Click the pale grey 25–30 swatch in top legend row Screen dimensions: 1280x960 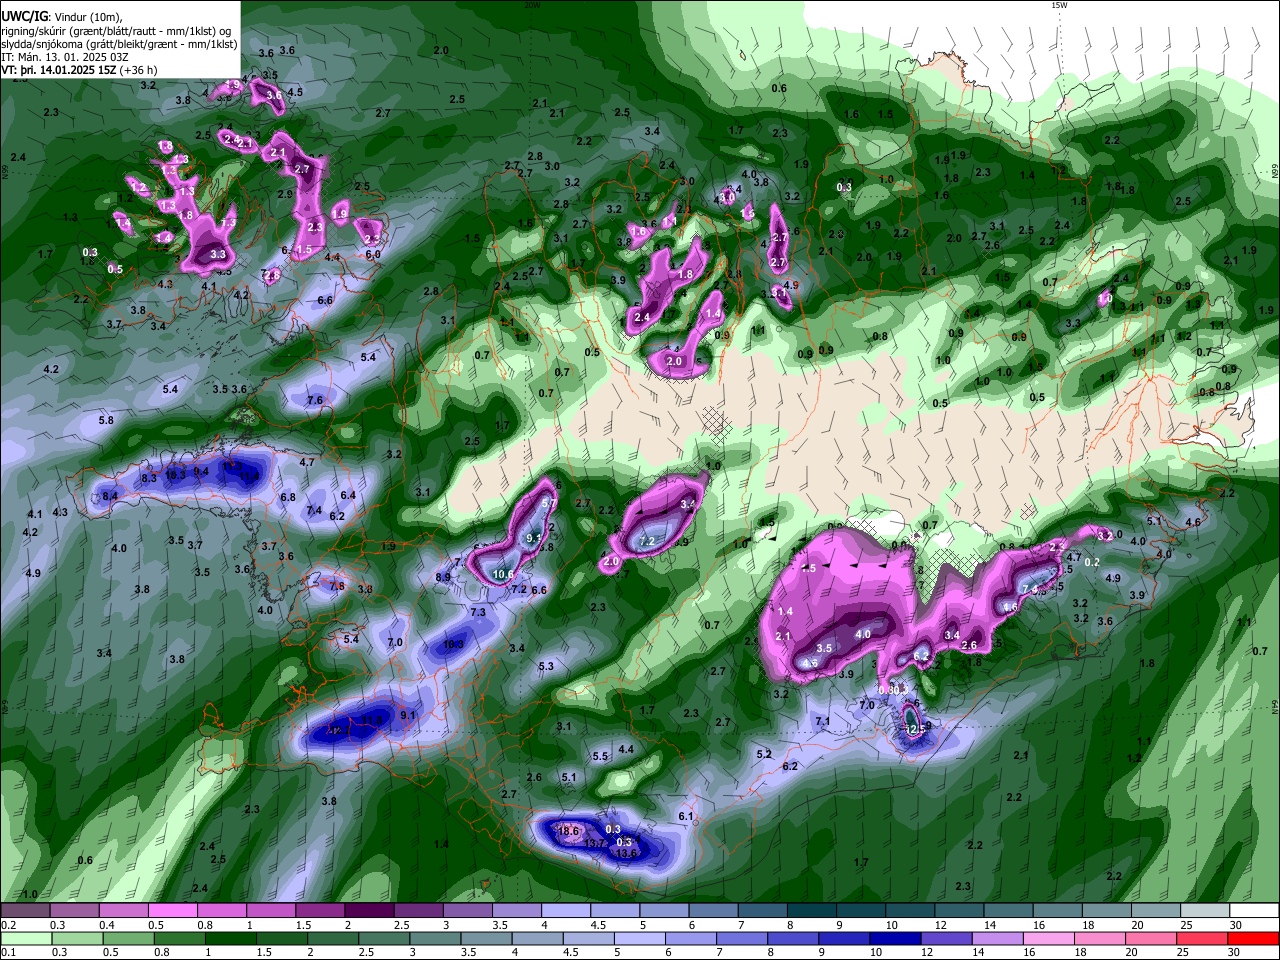click(1205, 911)
